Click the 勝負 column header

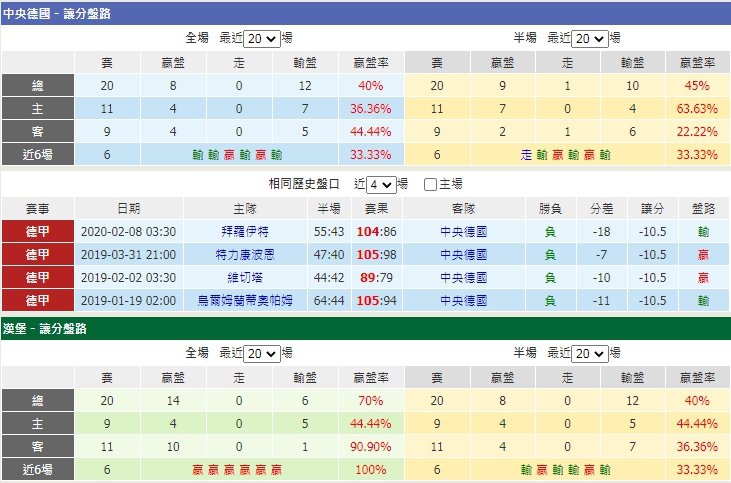pos(550,209)
